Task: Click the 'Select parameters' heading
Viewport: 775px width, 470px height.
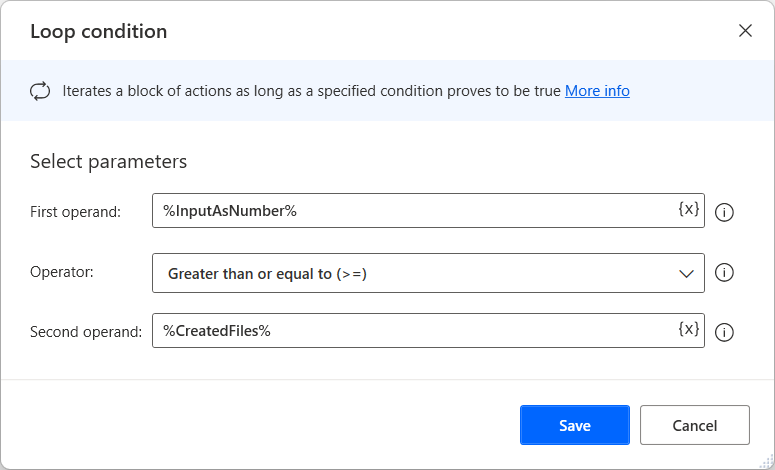Action: pyautogui.click(x=108, y=161)
